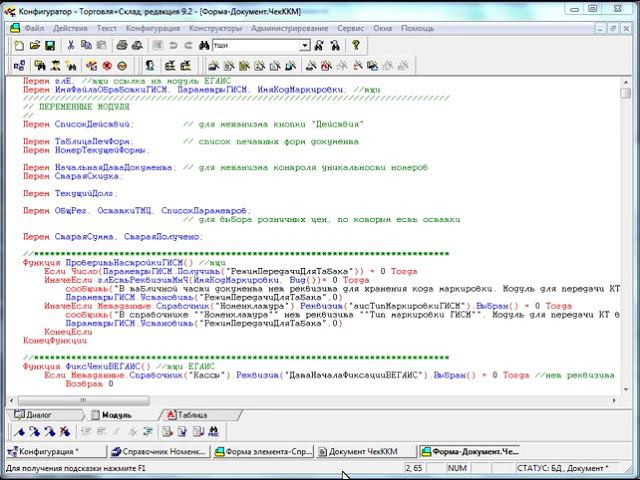Open the Помощь menu
The width and height of the screenshot is (640, 480).
[x=416, y=29]
